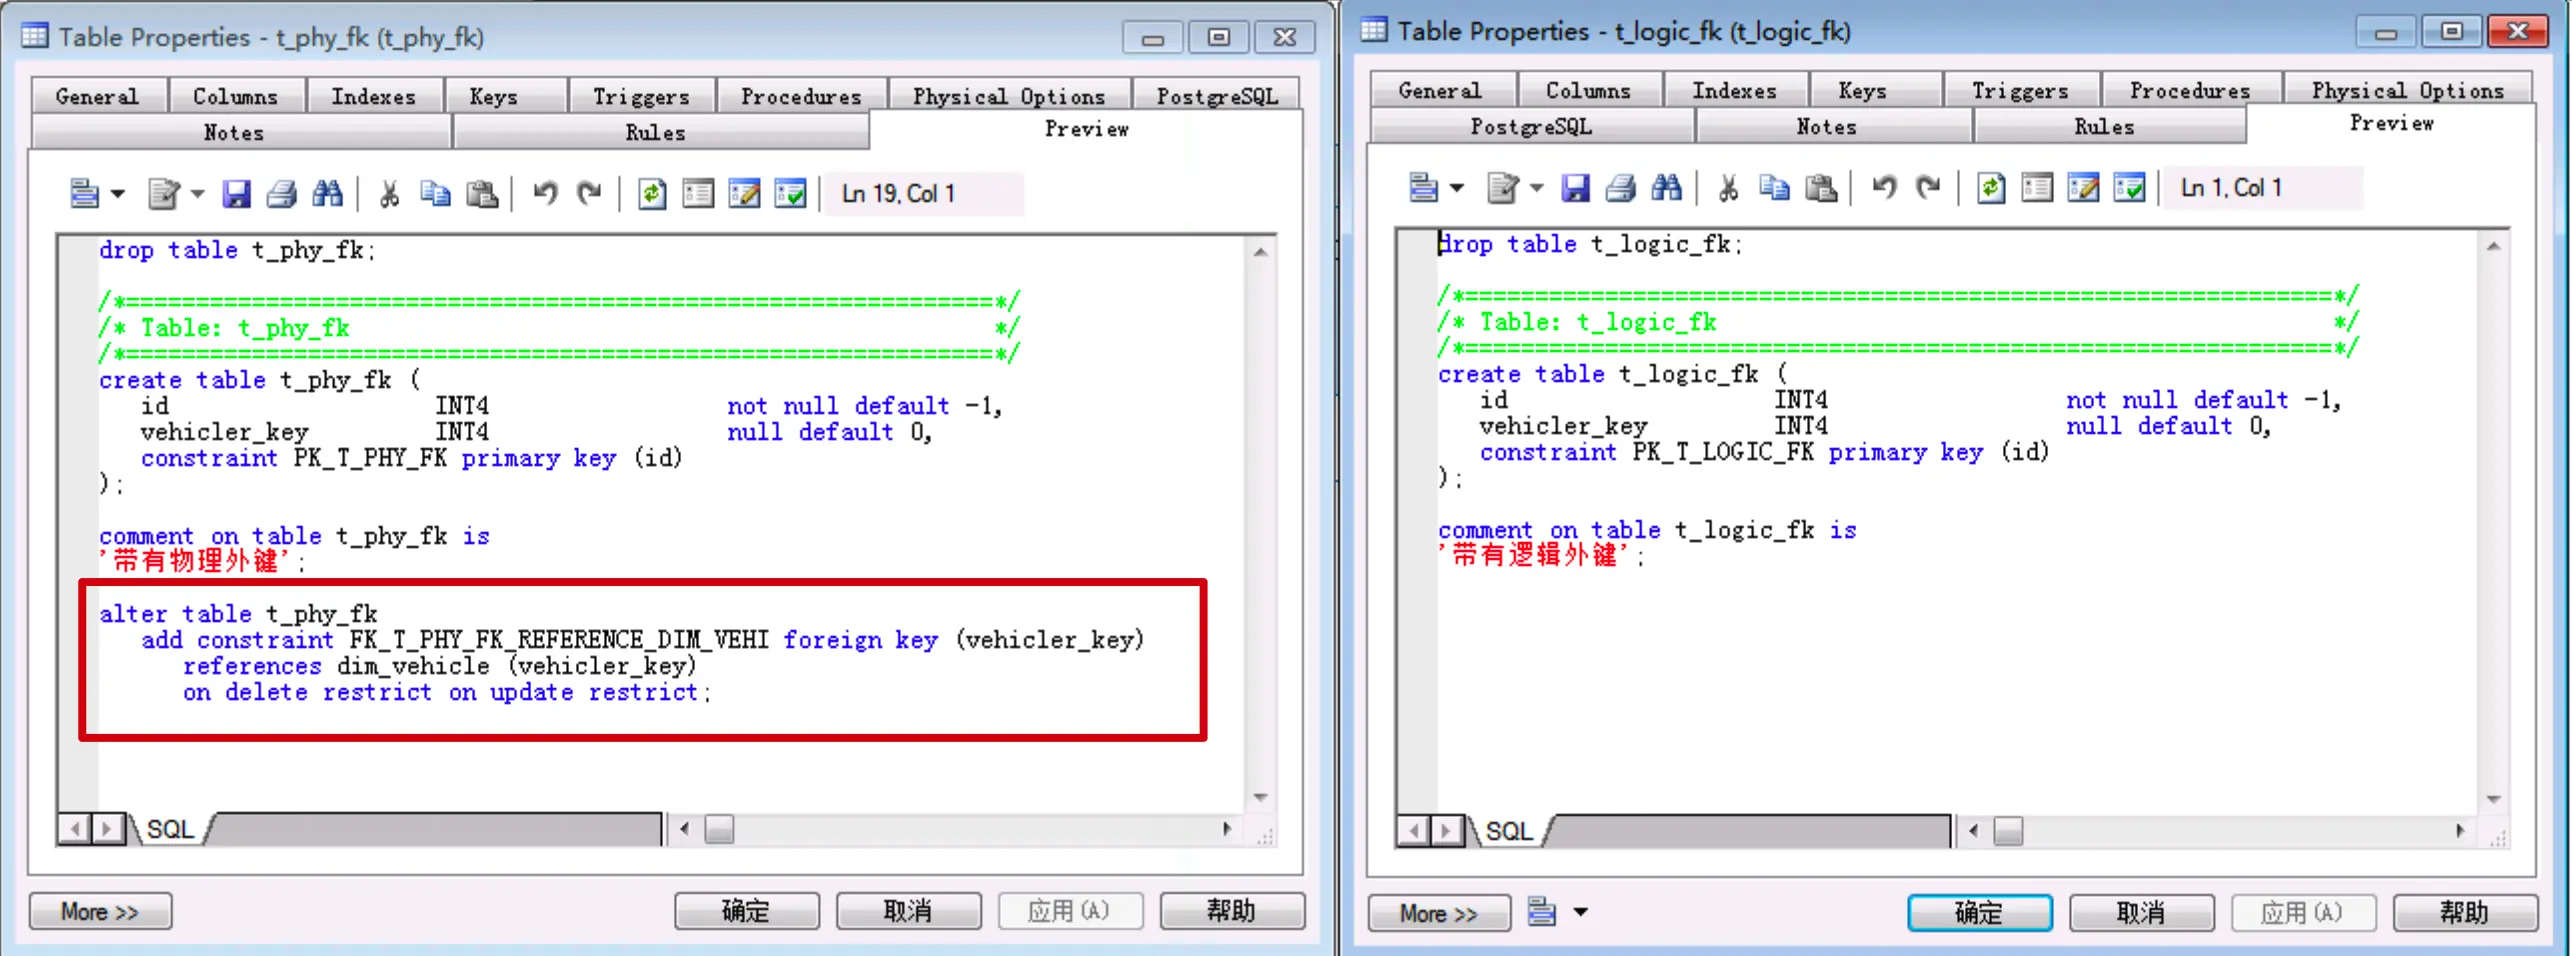The width and height of the screenshot is (2572, 956).
Task: Open edit-with dropdown arrow in t_logic_fk toolbar
Action: coord(1537,188)
